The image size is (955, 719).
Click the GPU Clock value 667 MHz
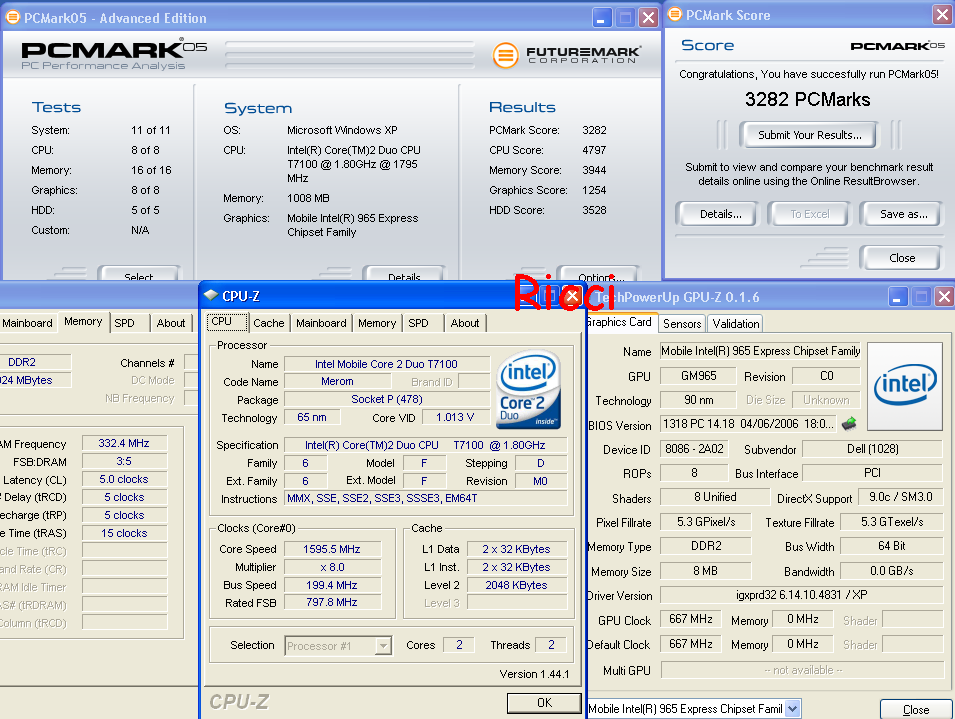[691, 619]
